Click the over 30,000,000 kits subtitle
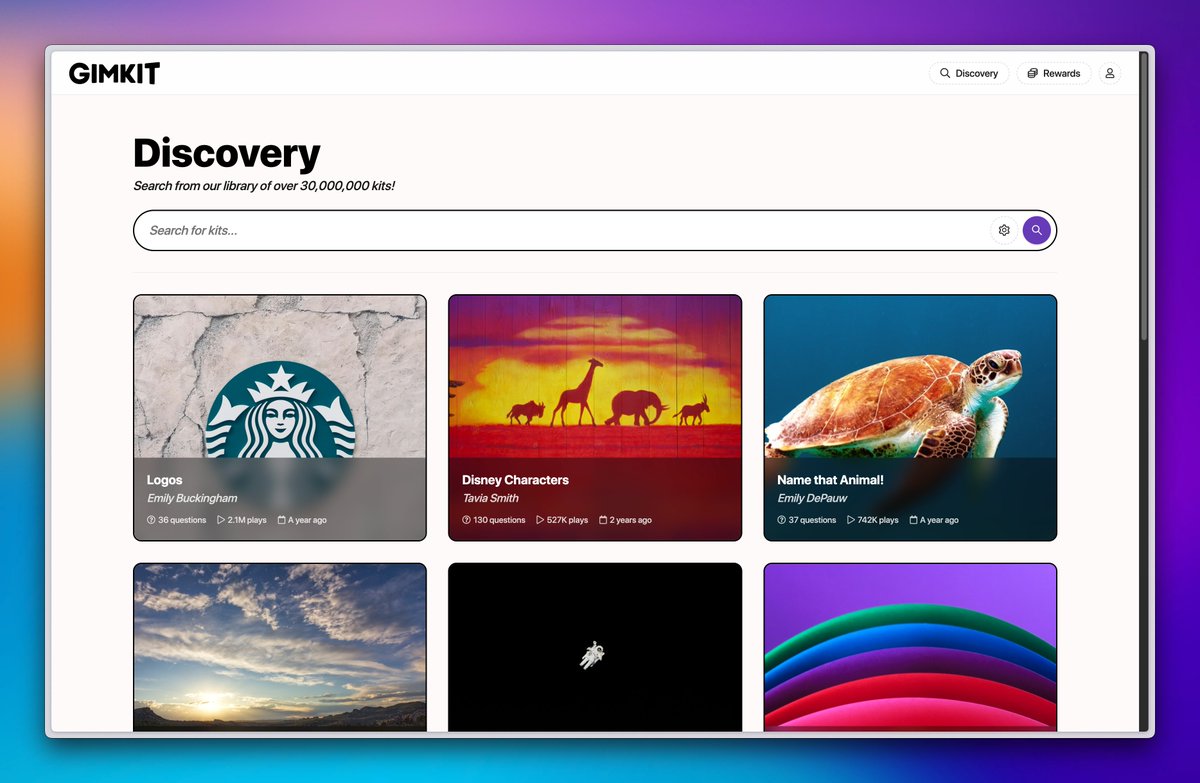 point(264,186)
